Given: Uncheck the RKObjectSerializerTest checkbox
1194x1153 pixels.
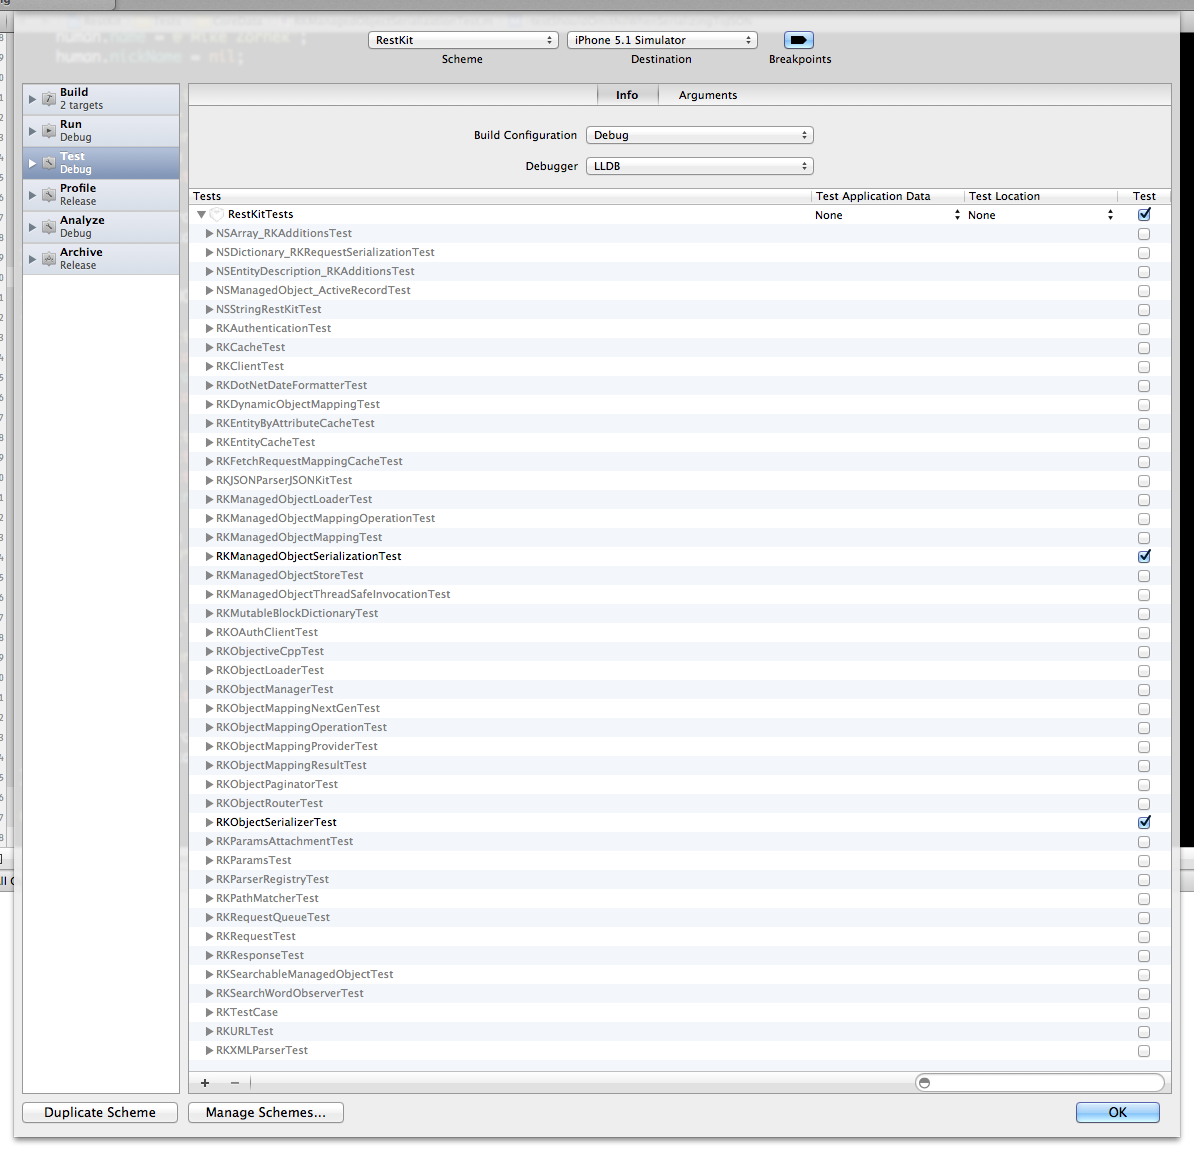Looking at the screenshot, I should pyautogui.click(x=1144, y=822).
